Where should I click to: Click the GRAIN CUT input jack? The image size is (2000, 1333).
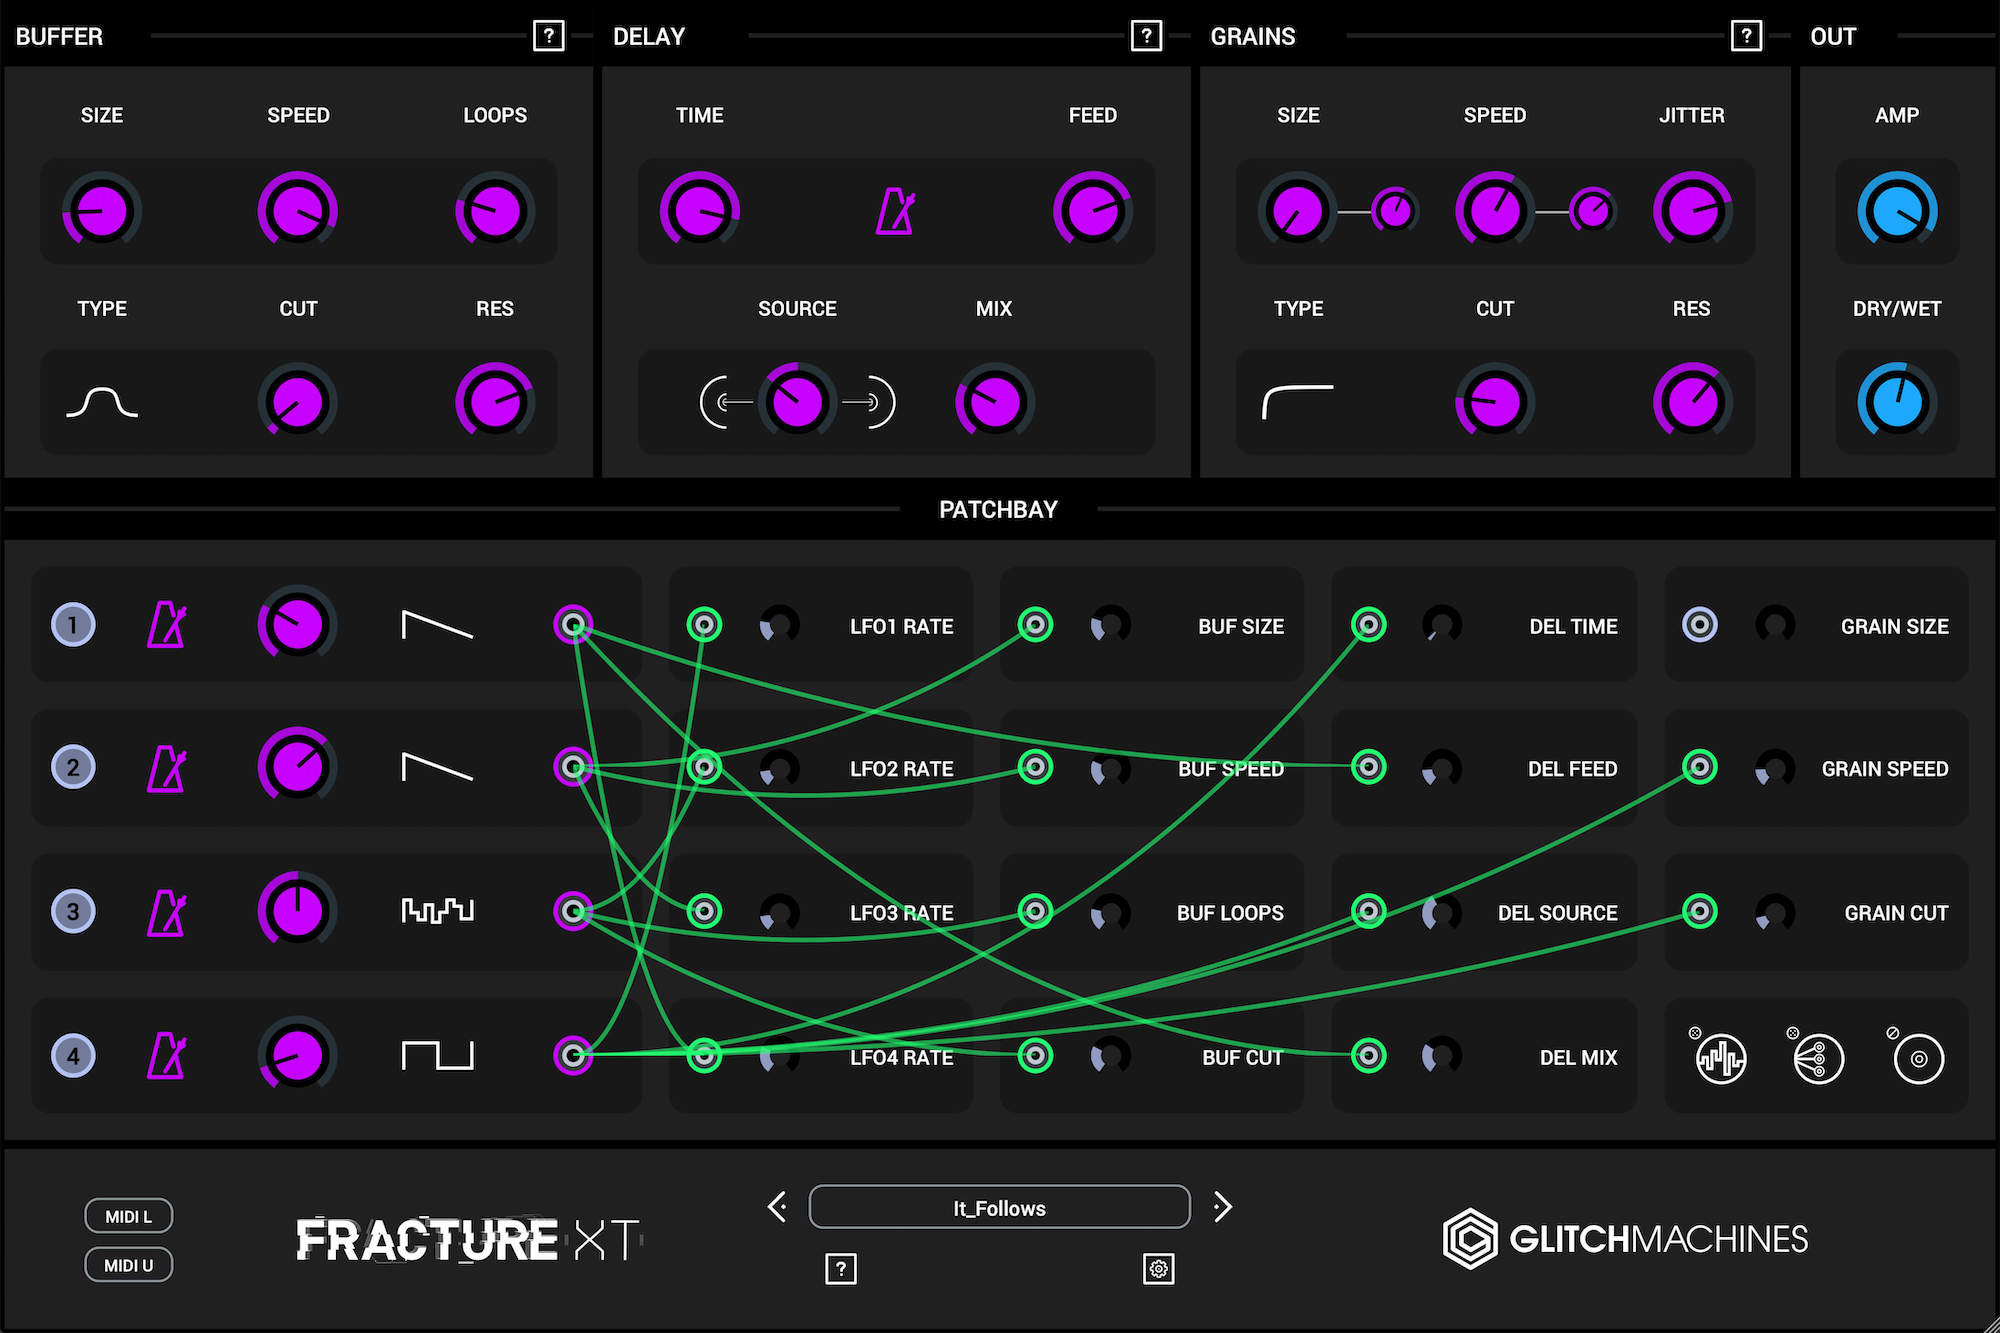tap(1699, 911)
